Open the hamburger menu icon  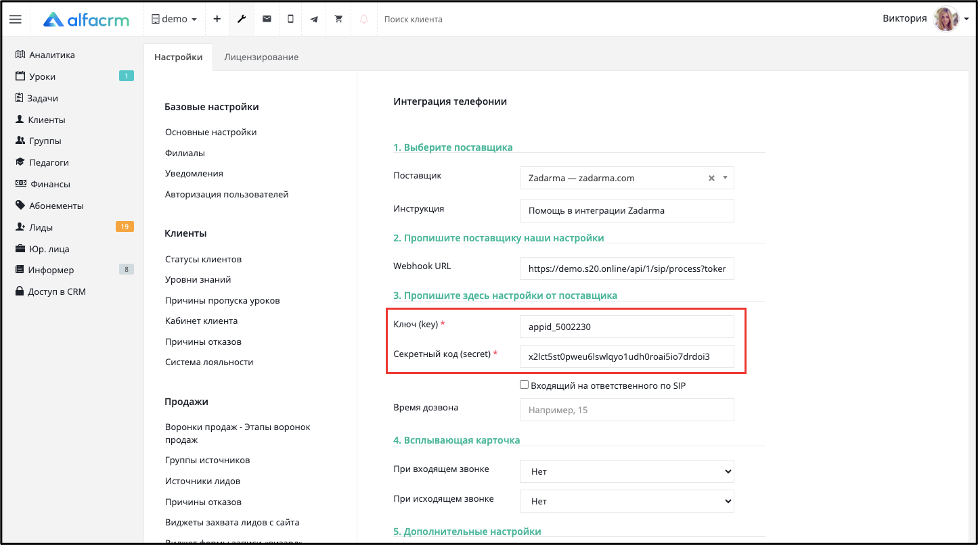(16, 19)
